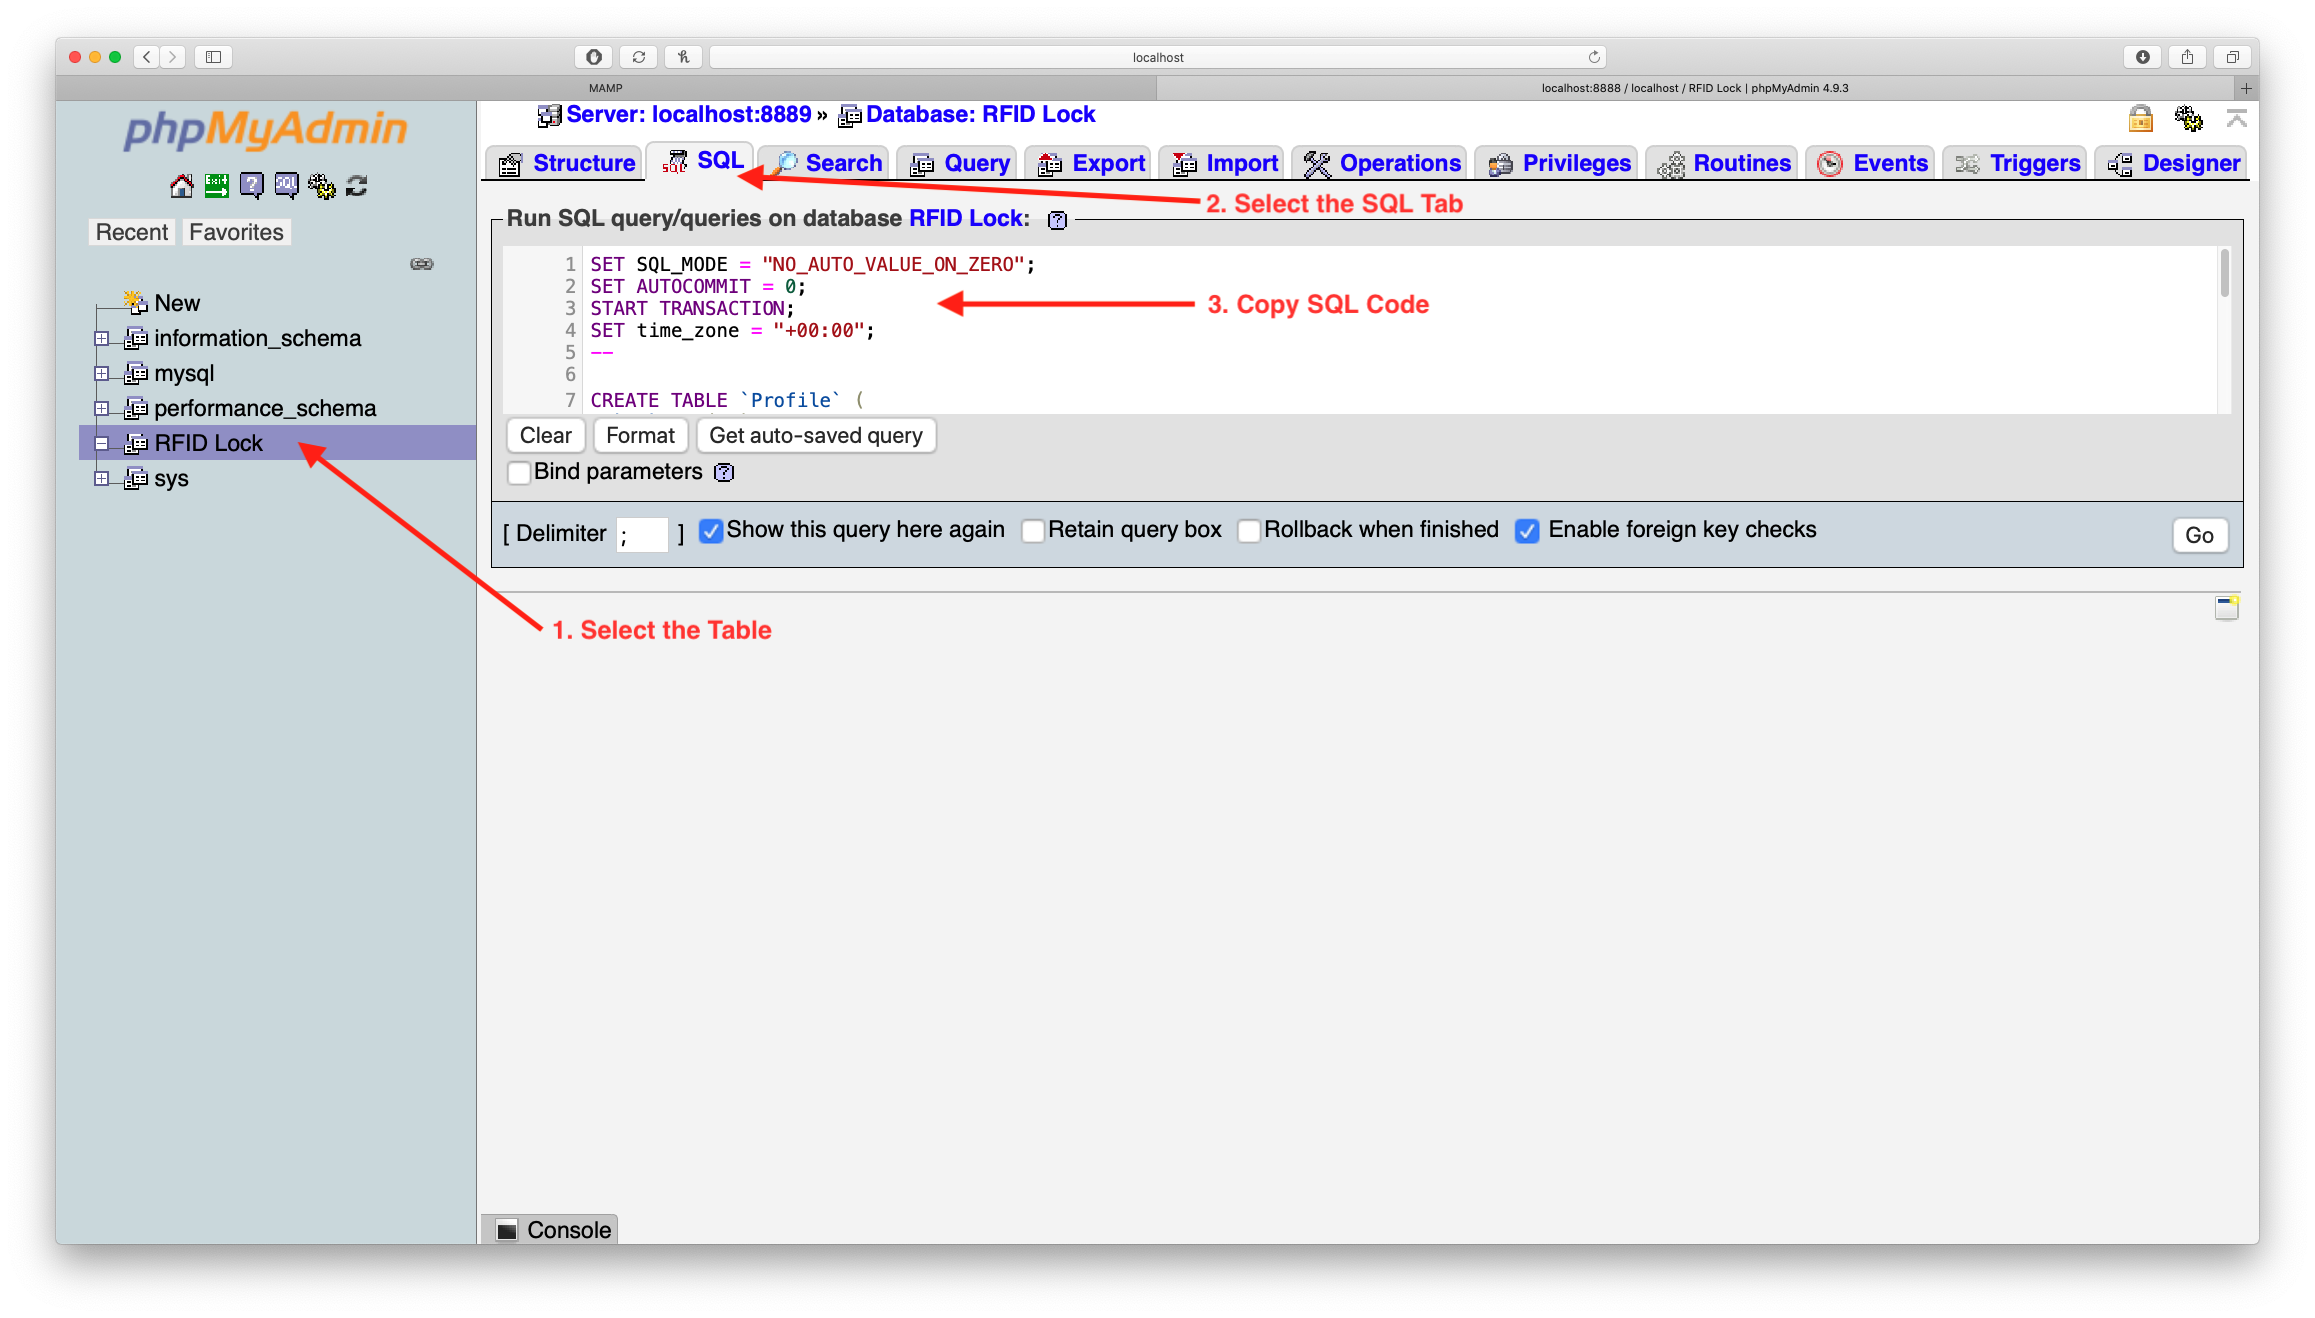Reload navigation panel icon
This screenshot has width=2315, height=1318.
(x=357, y=186)
